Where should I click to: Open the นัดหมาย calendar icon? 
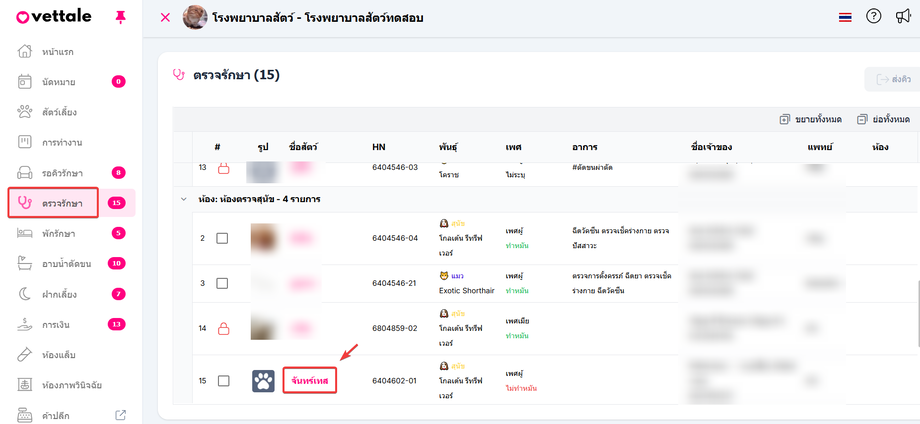(25, 82)
